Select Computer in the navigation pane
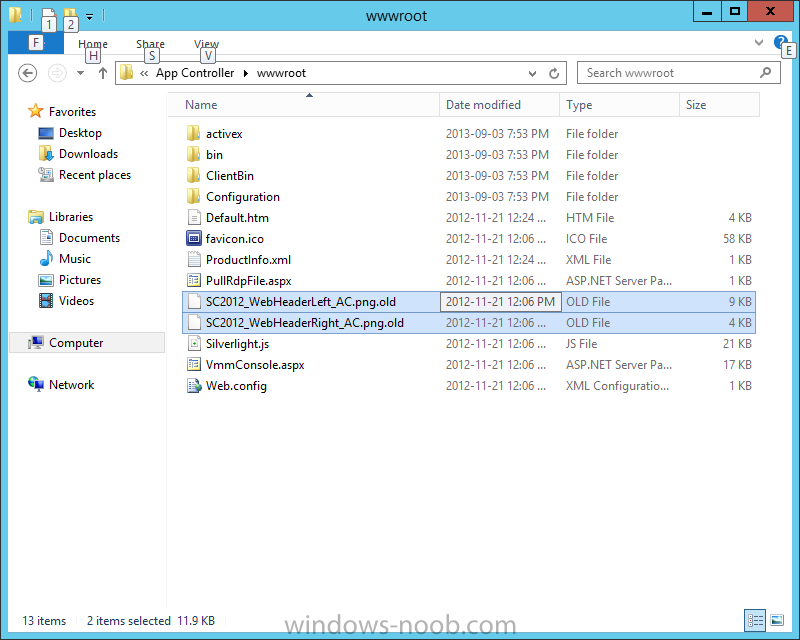Image resolution: width=800 pixels, height=640 pixels. click(76, 343)
